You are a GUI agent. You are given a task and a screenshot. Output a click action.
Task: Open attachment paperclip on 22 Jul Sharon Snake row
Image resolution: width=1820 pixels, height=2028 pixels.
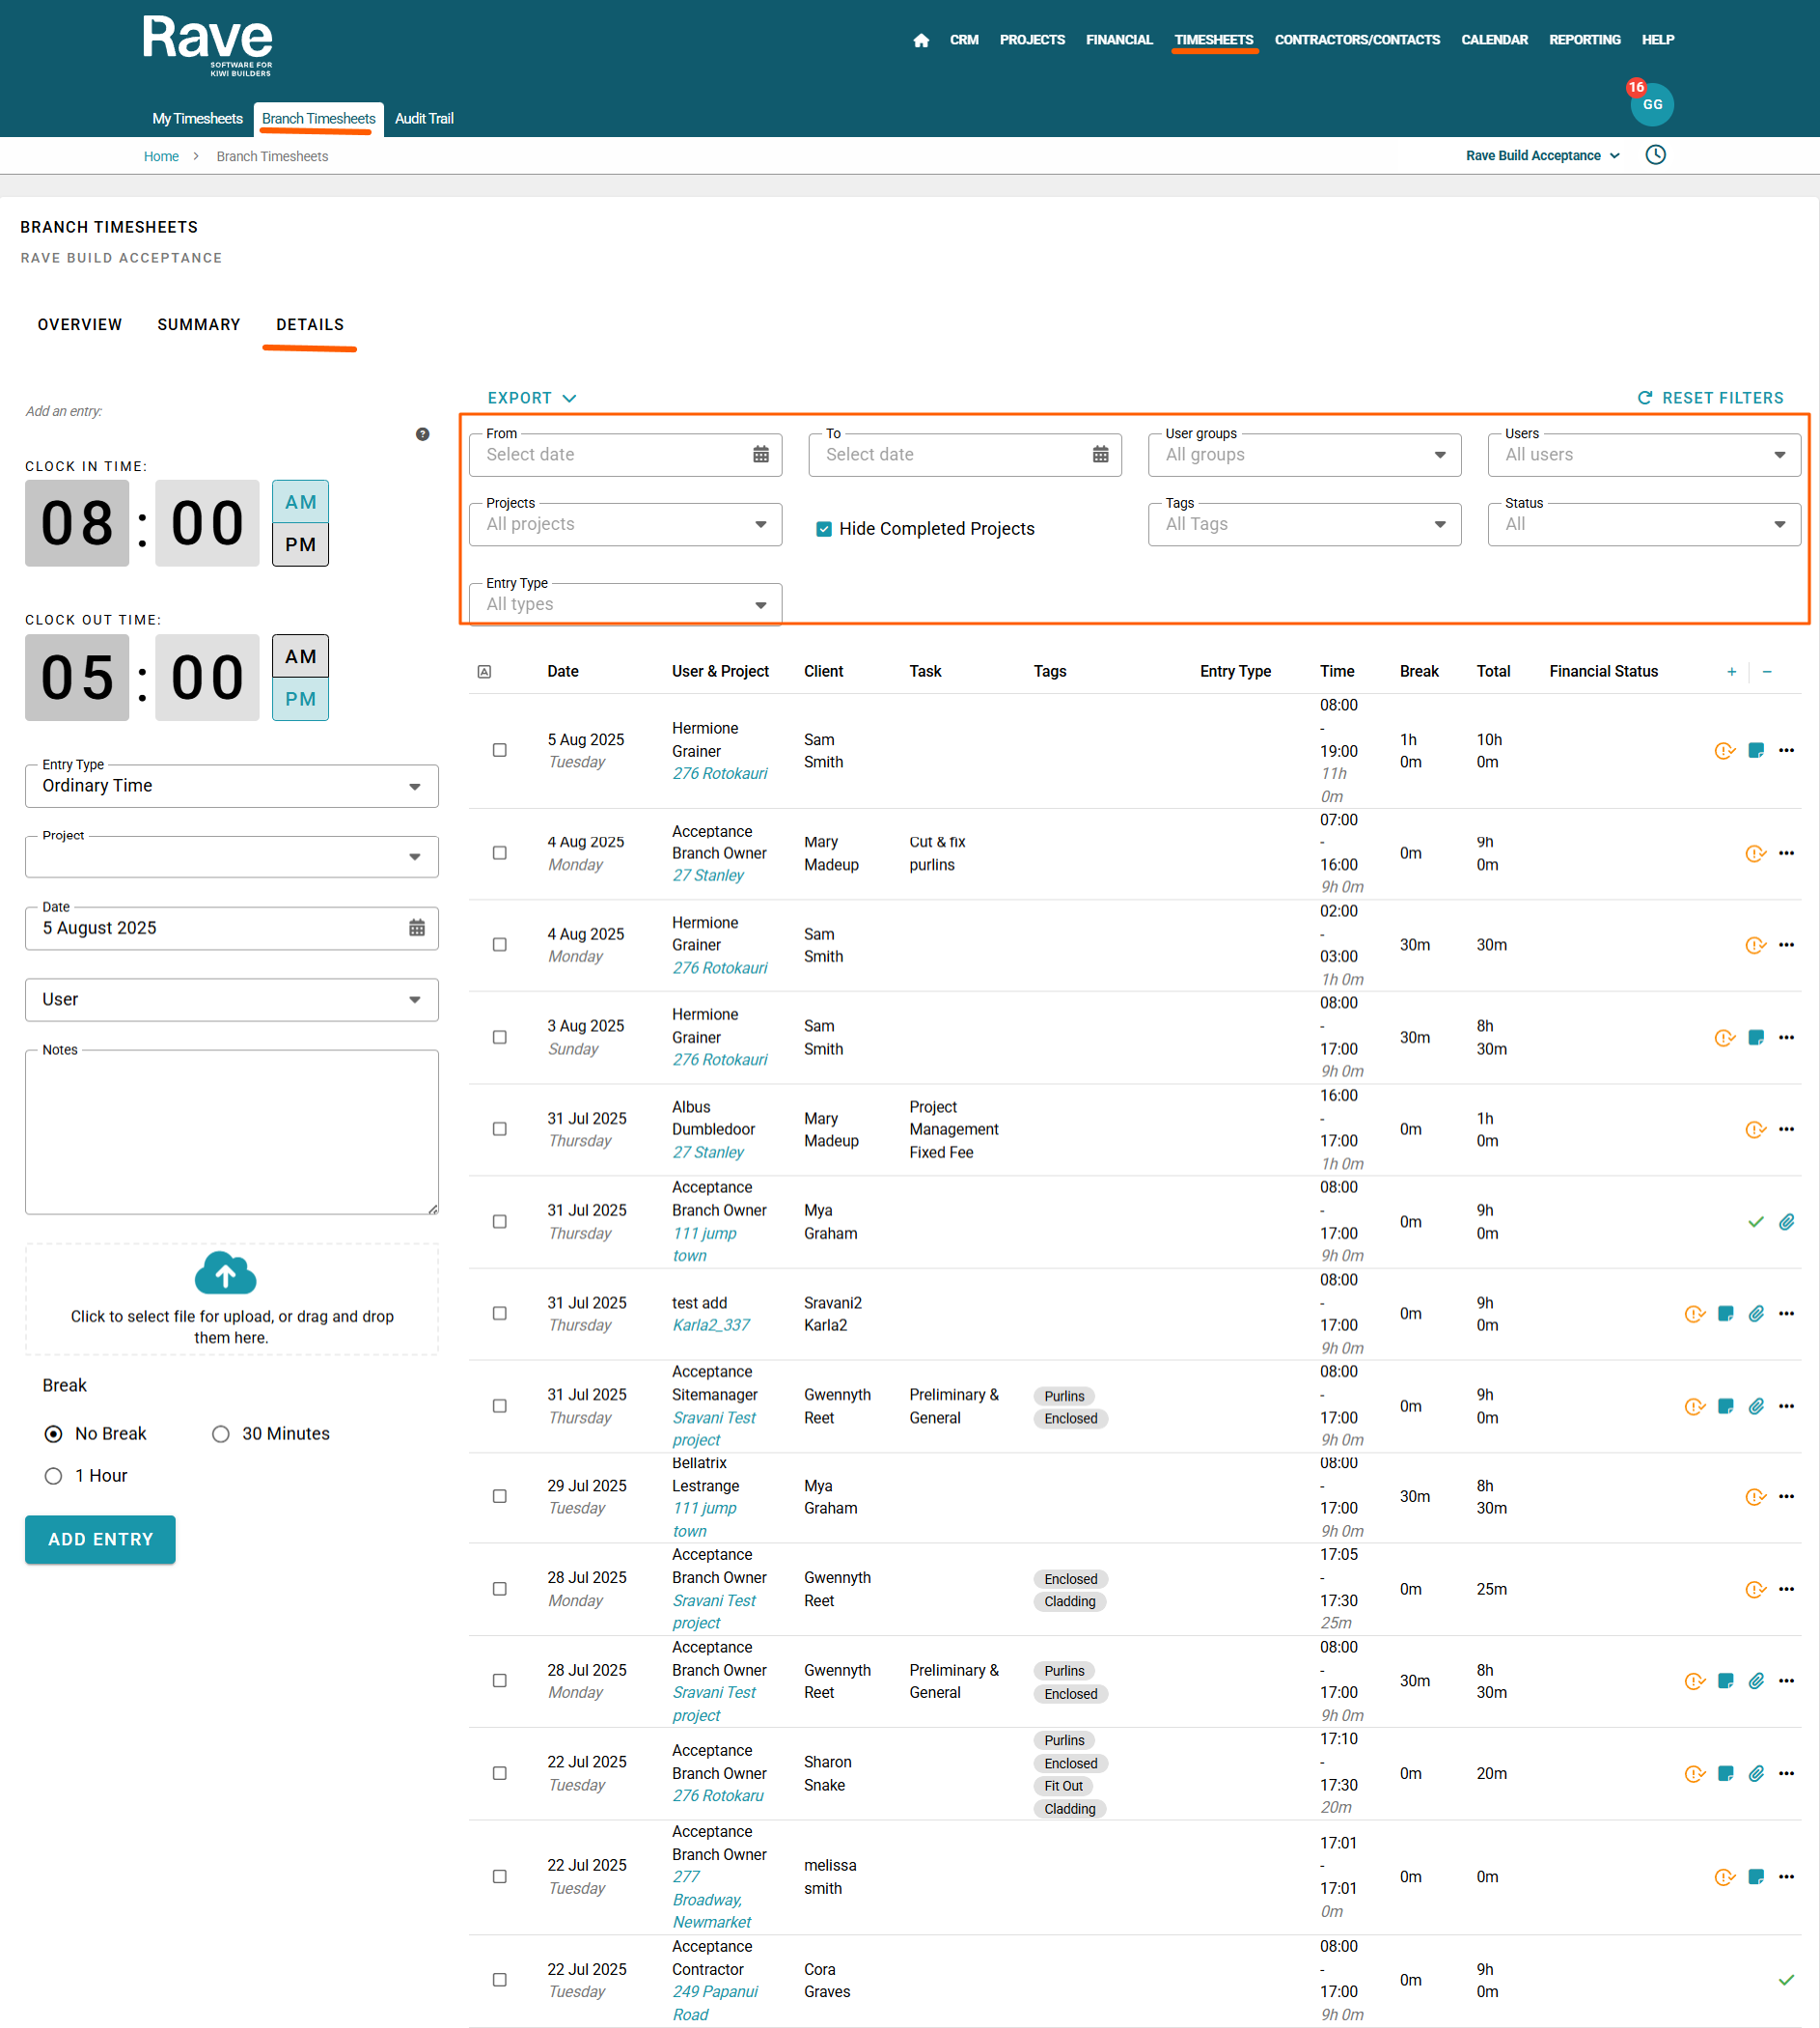coord(1756,1774)
